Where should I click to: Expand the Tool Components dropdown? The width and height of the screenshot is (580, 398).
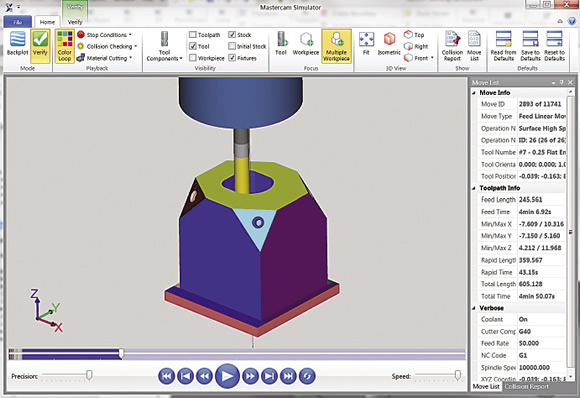[x=164, y=46]
